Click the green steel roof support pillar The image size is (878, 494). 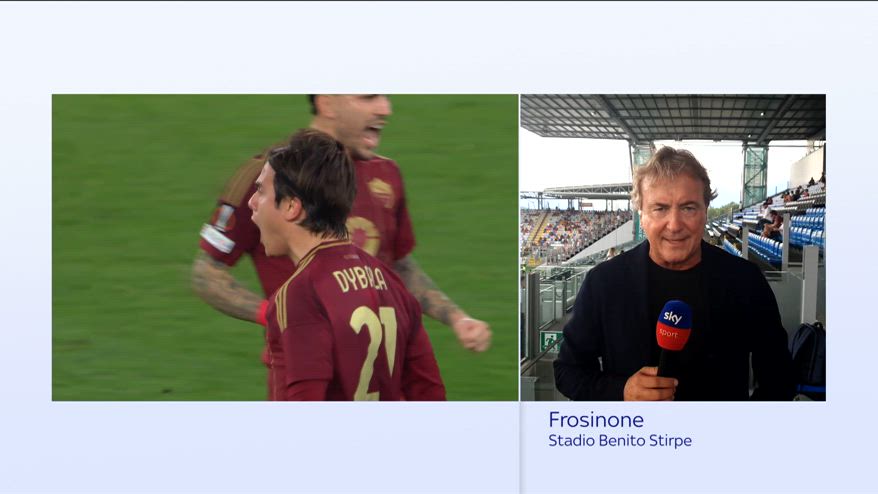coord(753,172)
